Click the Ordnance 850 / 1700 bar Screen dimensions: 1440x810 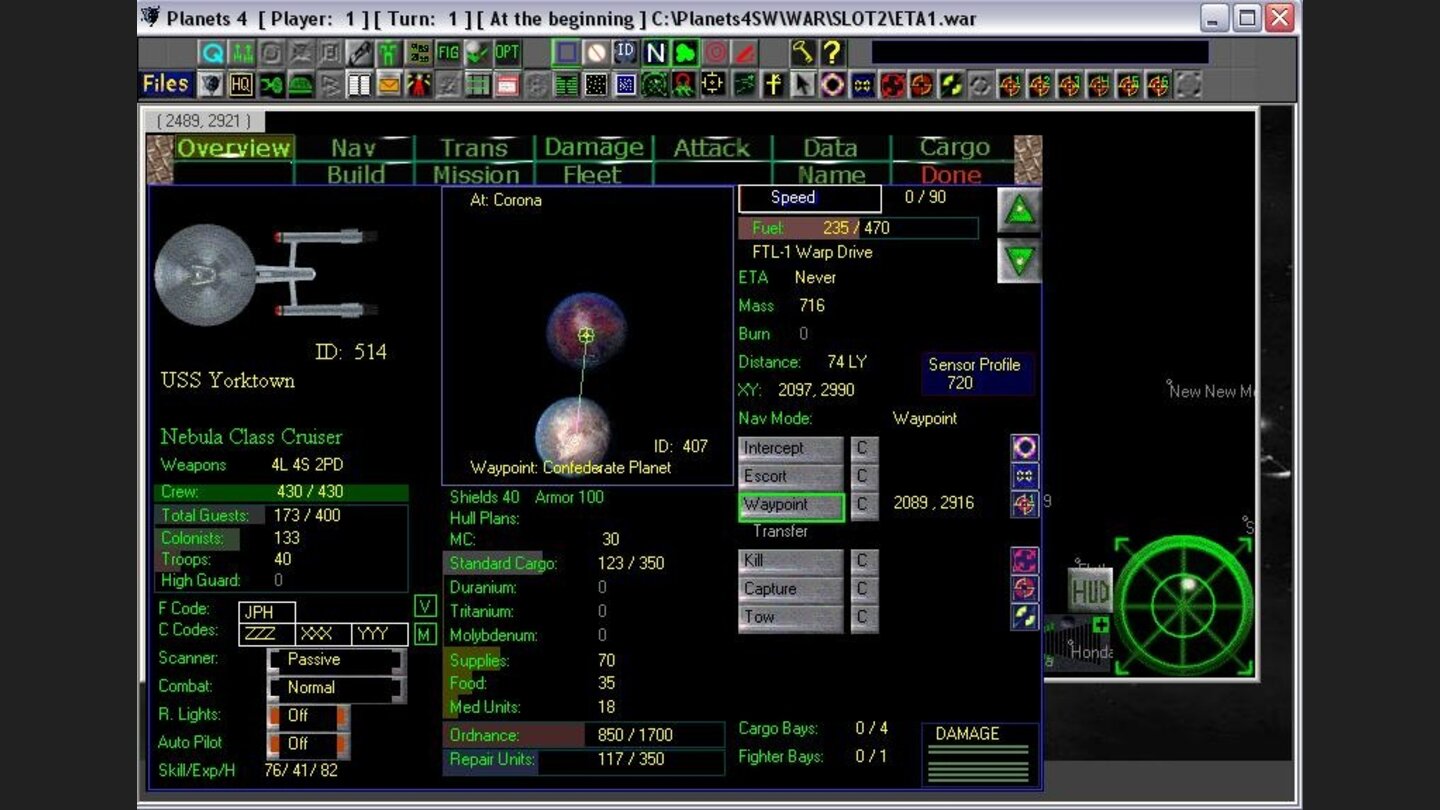click(584, 735)
